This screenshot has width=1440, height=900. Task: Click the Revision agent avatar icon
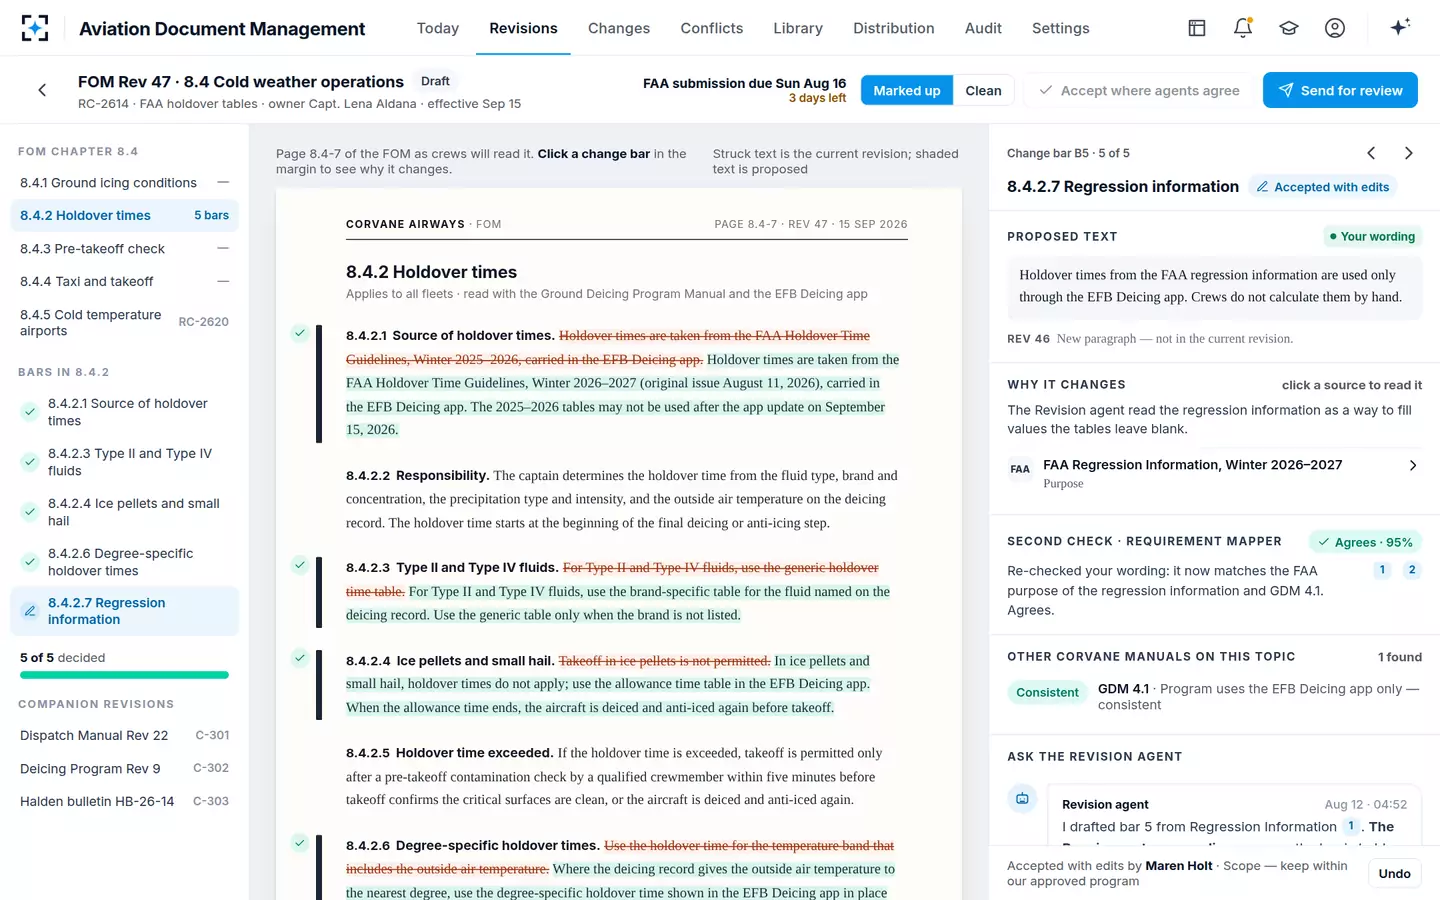point(1022,799)
